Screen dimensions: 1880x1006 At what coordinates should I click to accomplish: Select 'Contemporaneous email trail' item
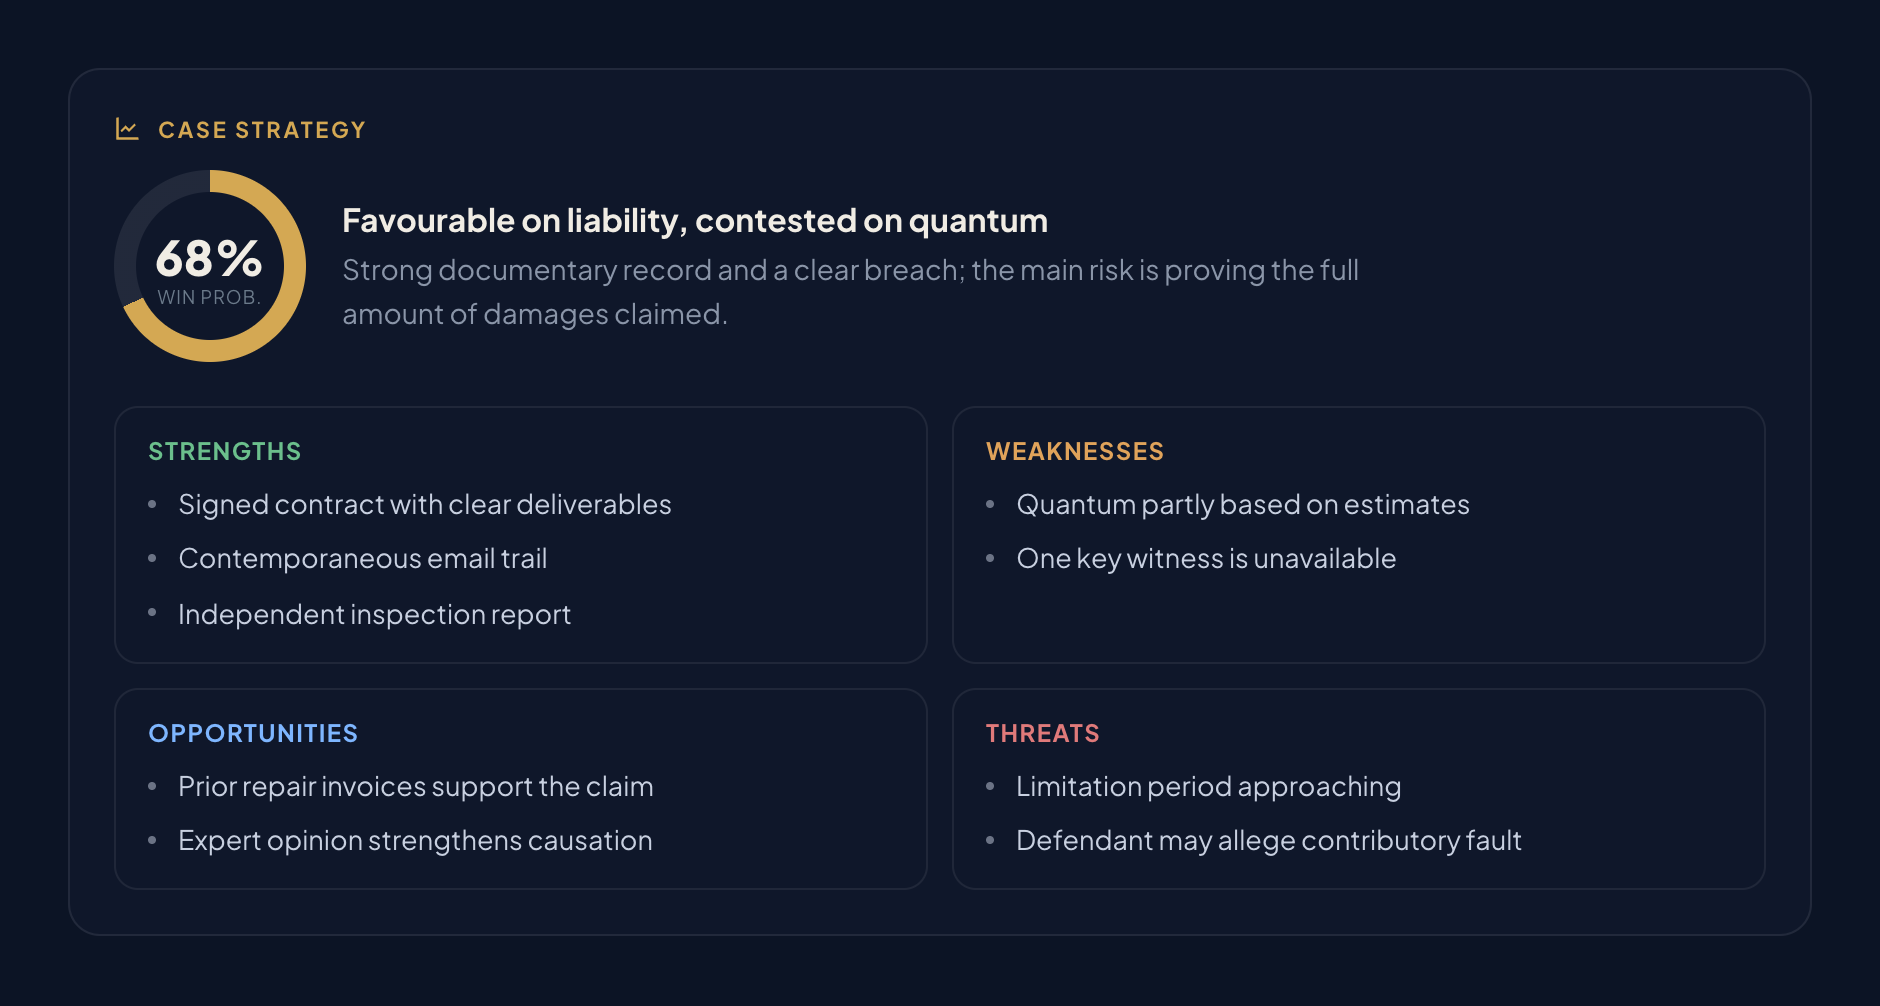point(363,559)
